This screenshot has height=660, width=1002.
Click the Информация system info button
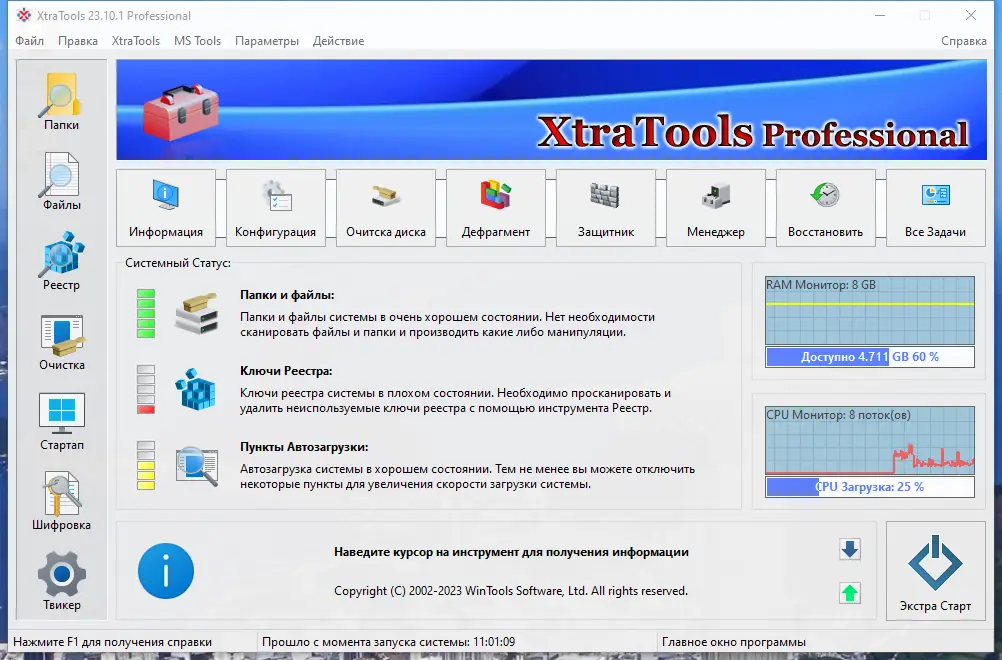tap(166, 208)
